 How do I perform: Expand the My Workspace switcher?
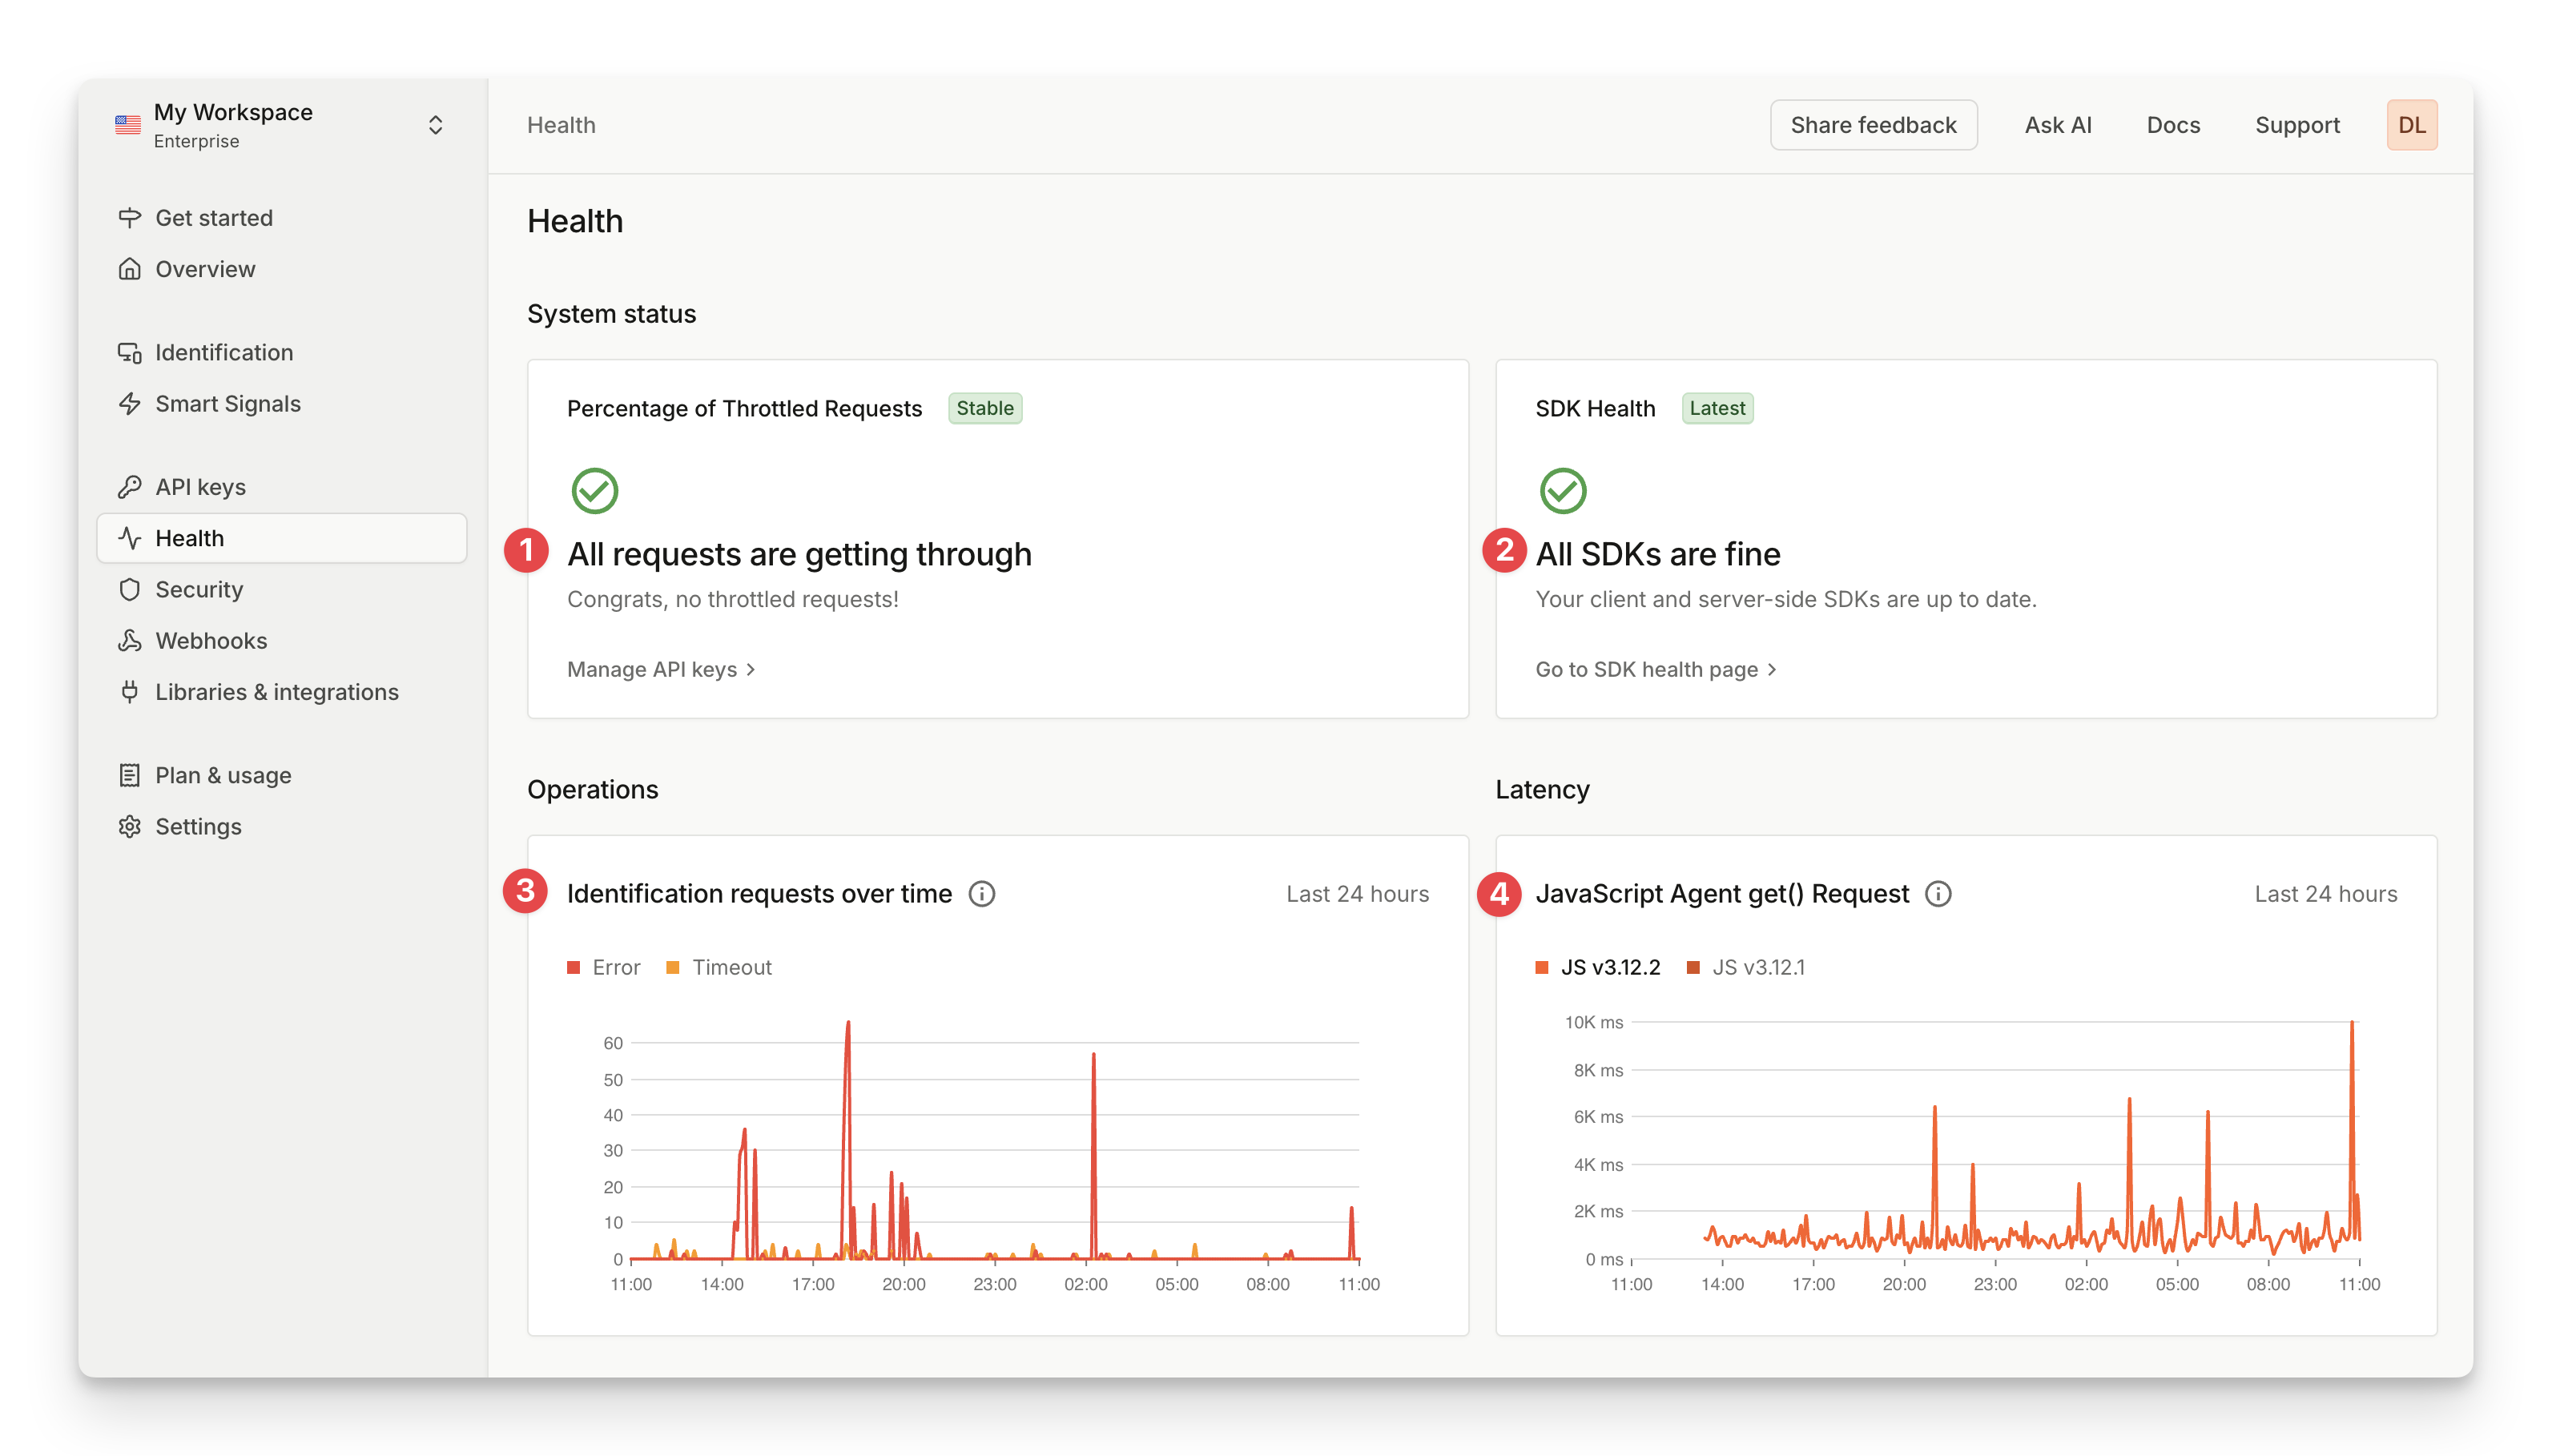point(436,124)
